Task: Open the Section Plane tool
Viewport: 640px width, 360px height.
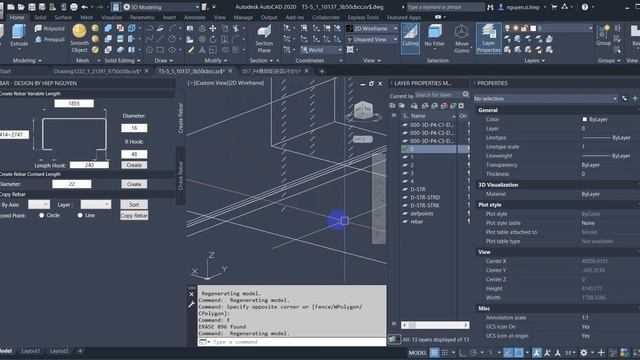Action: (x=264, y=38)
